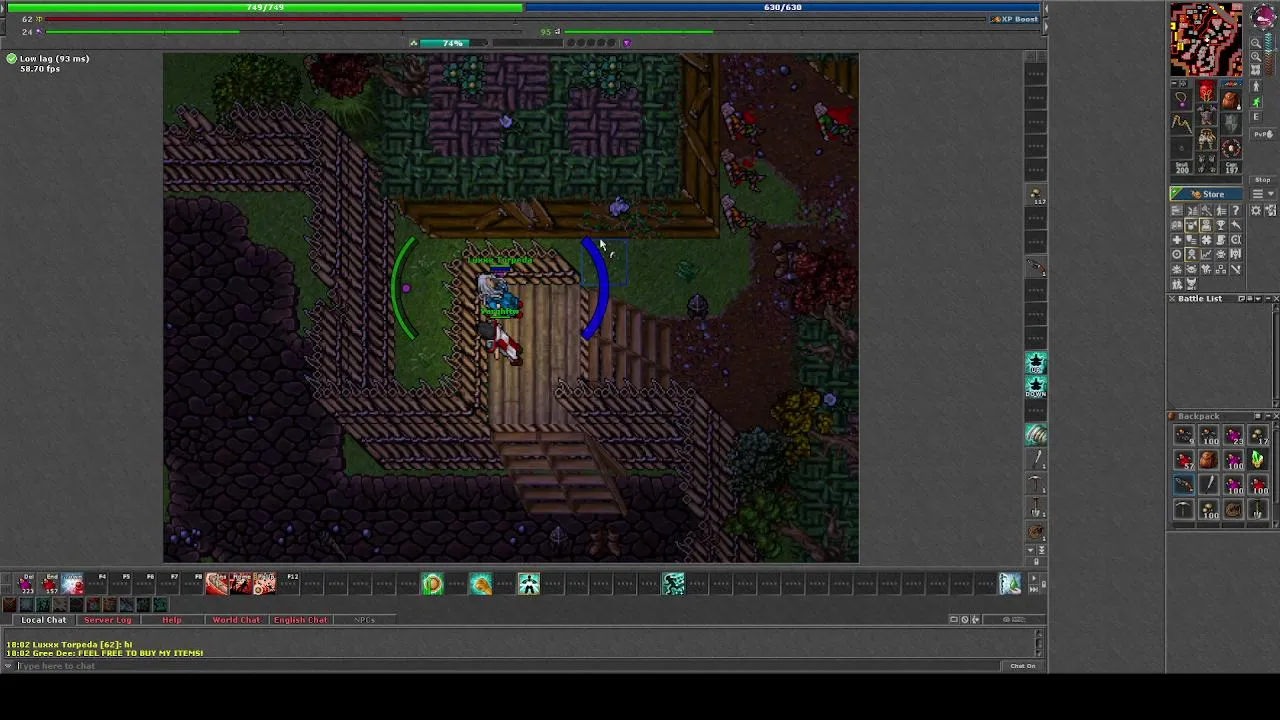Use the teal running spell action button

673,583
